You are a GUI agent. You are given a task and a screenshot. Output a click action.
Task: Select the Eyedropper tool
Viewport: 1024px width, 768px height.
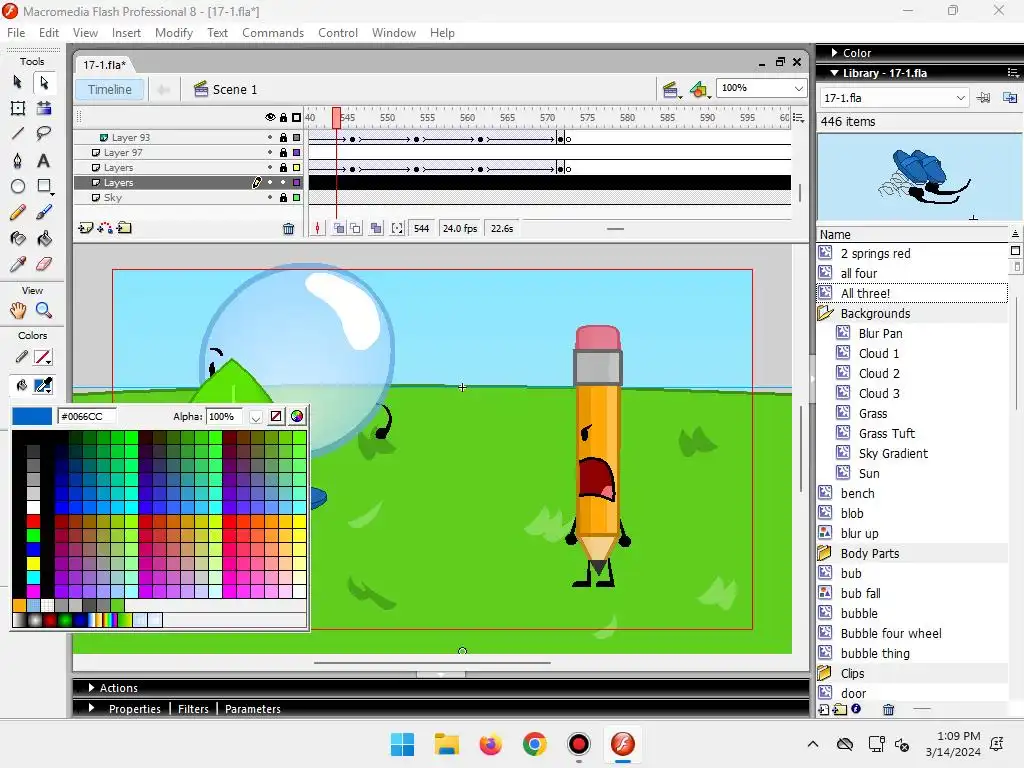tap(18, 264)
